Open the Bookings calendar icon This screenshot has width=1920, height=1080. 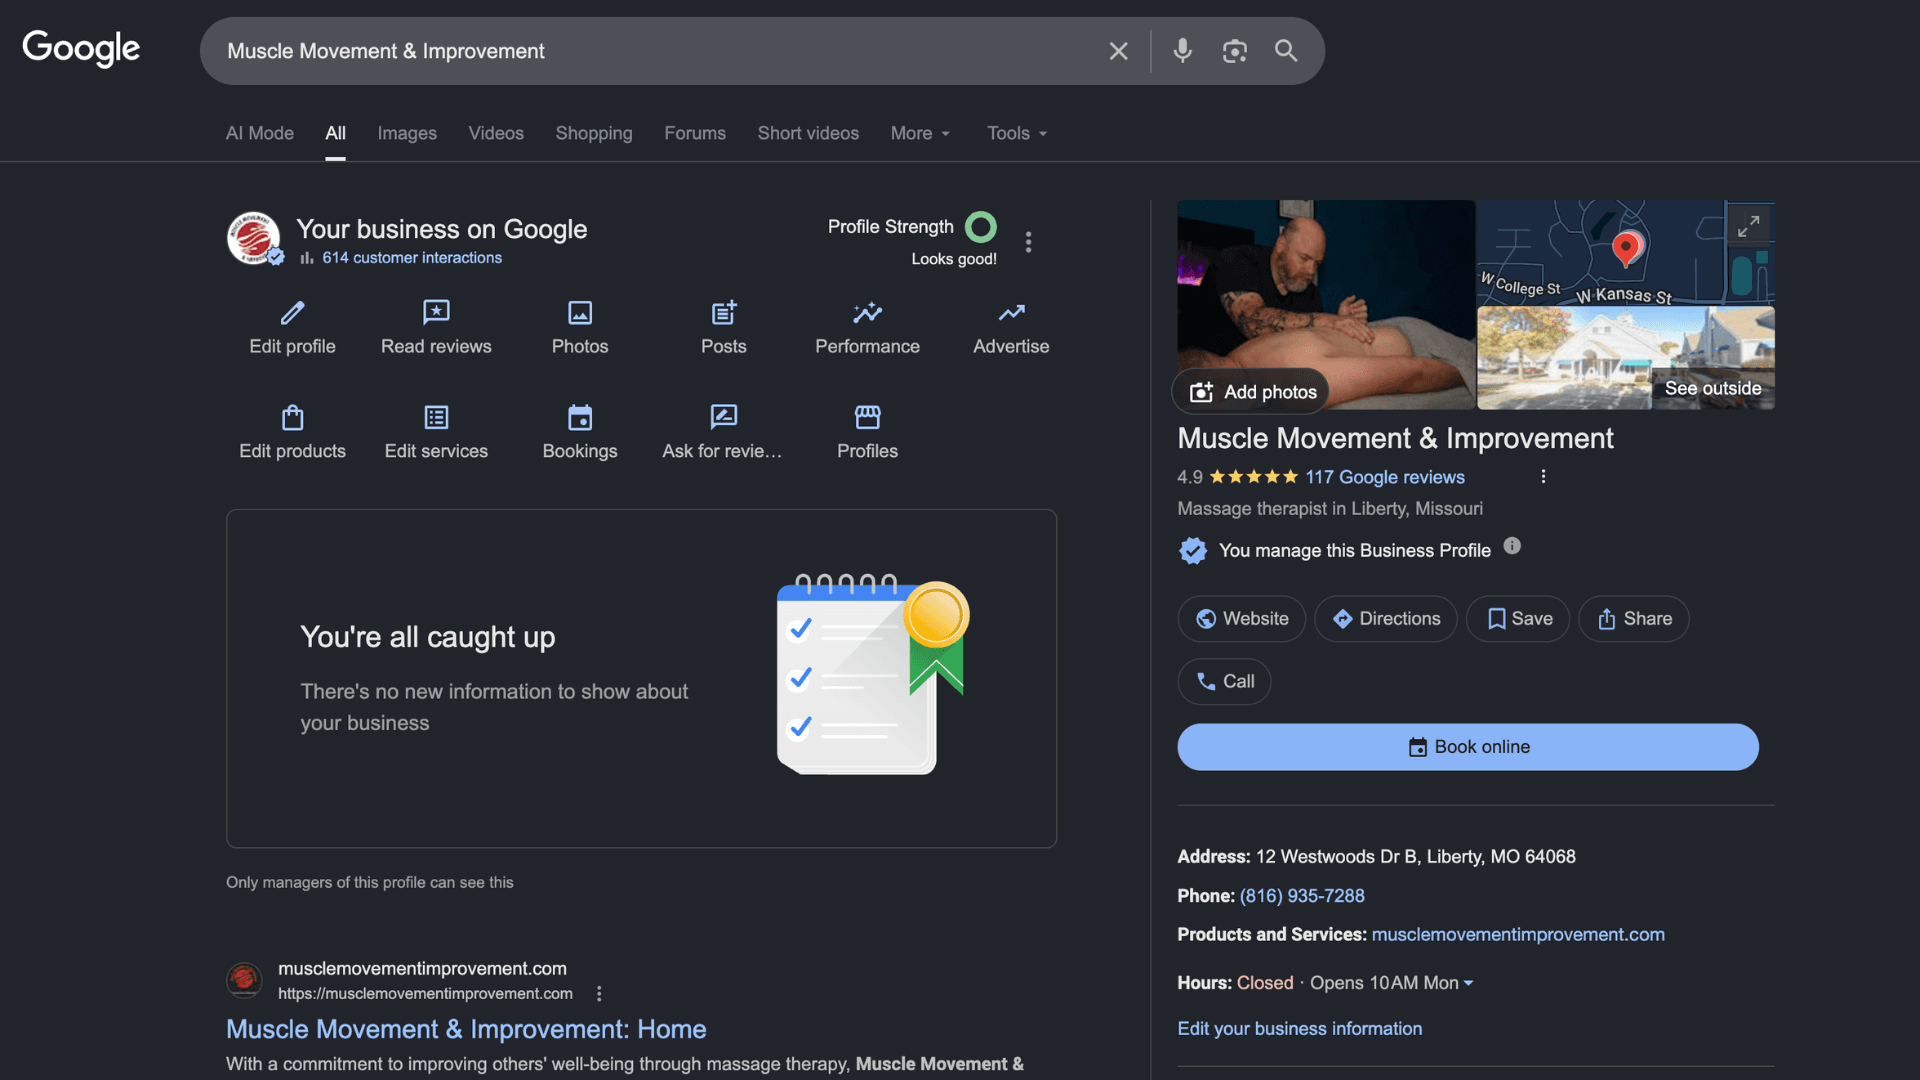pos(580,417)
